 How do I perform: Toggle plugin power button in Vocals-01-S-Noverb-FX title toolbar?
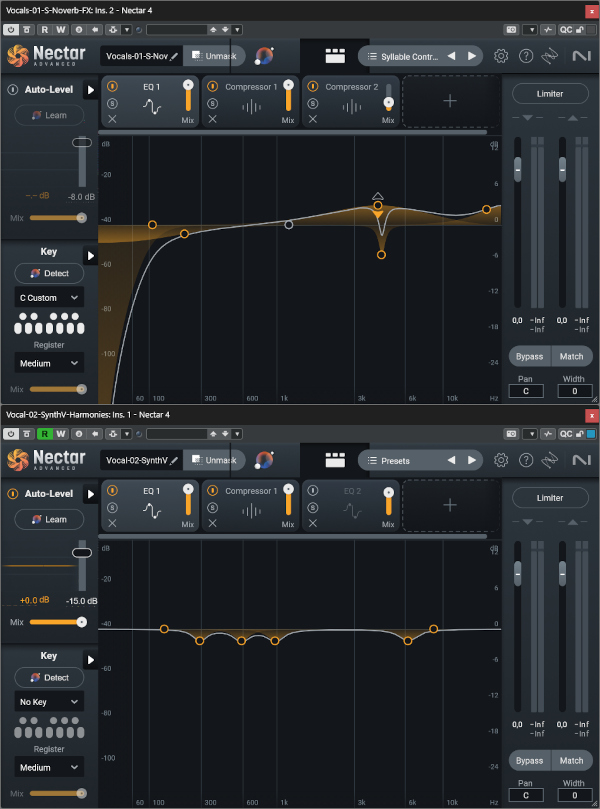pos(11,29)
